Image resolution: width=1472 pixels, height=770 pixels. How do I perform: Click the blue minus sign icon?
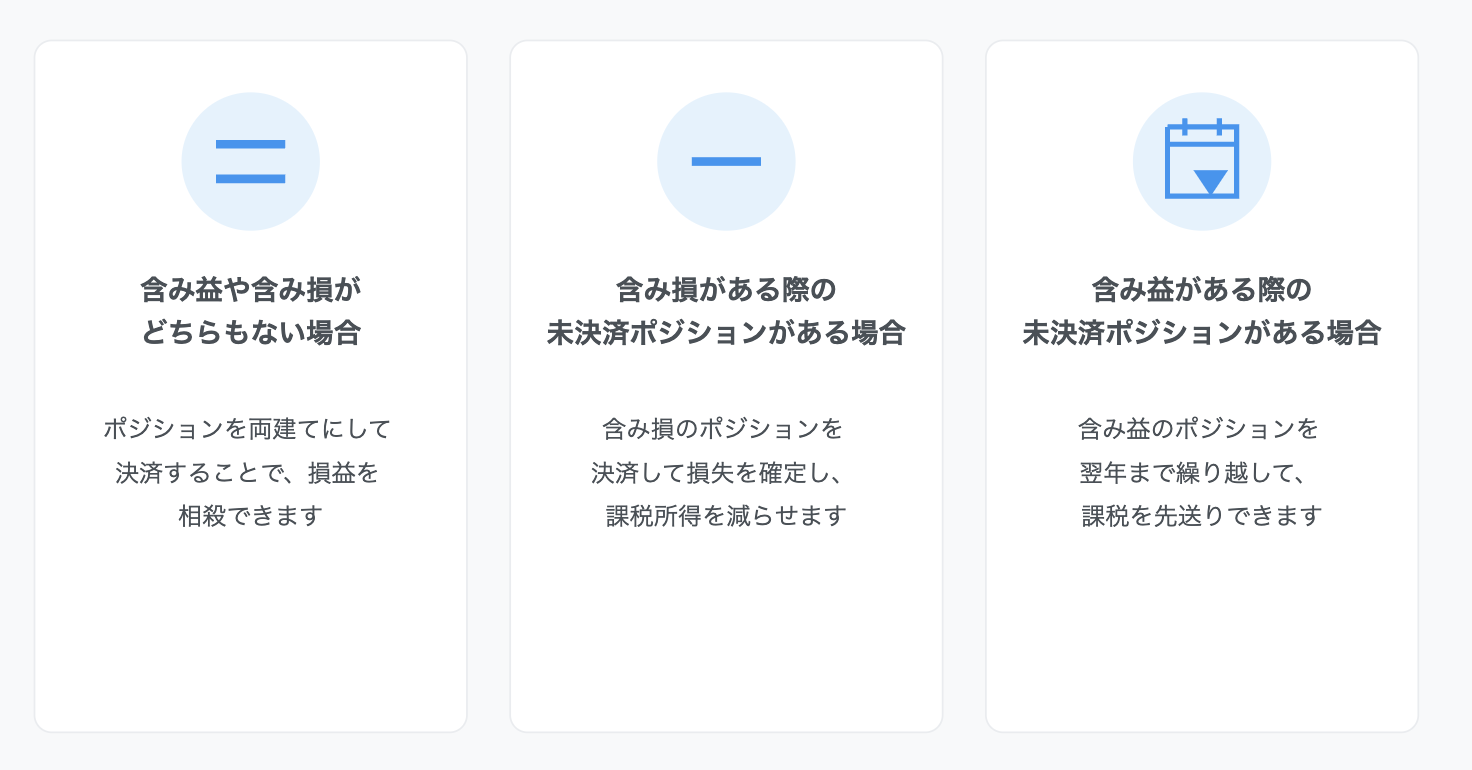(x=726, y=162)
